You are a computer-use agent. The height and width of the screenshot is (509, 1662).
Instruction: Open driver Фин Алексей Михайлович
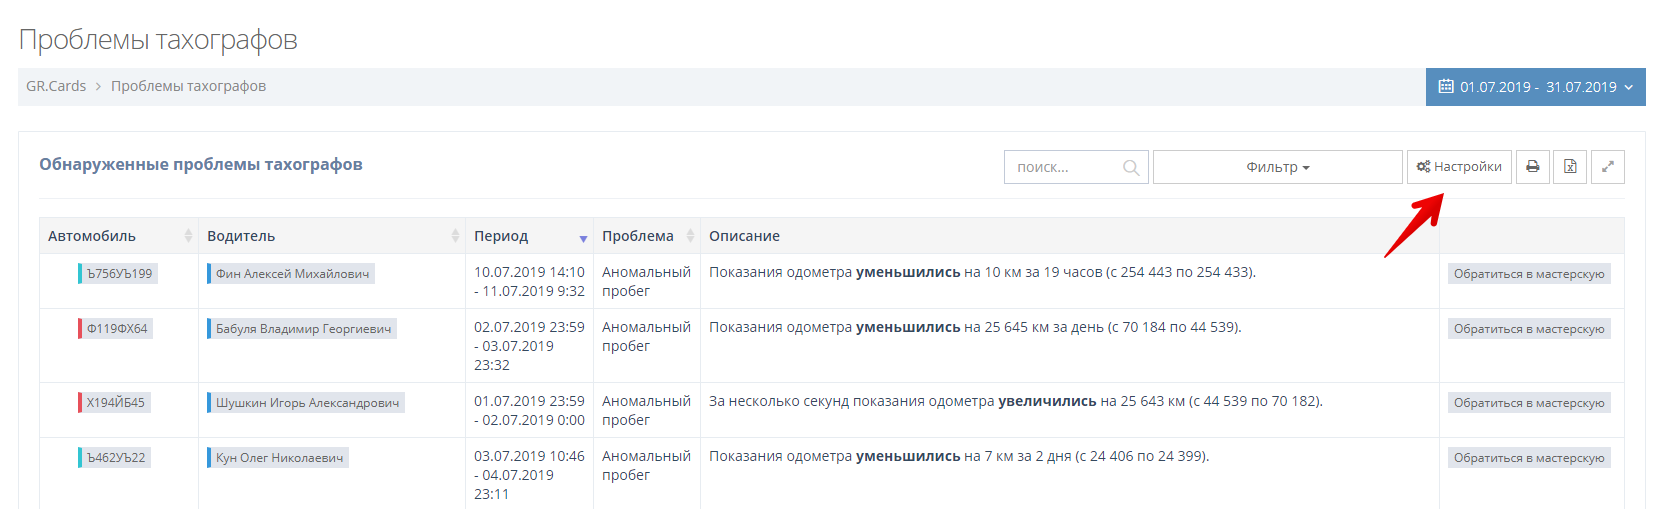point(291,274)
